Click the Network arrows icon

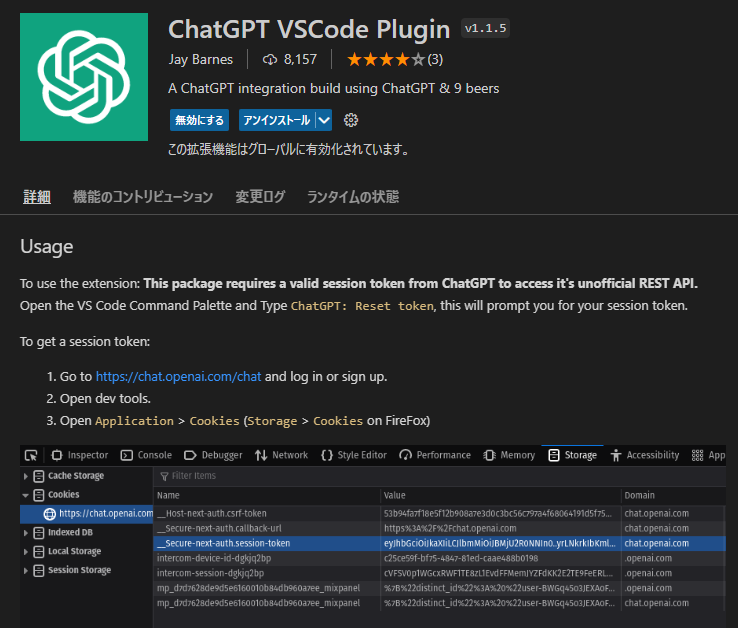261,455
